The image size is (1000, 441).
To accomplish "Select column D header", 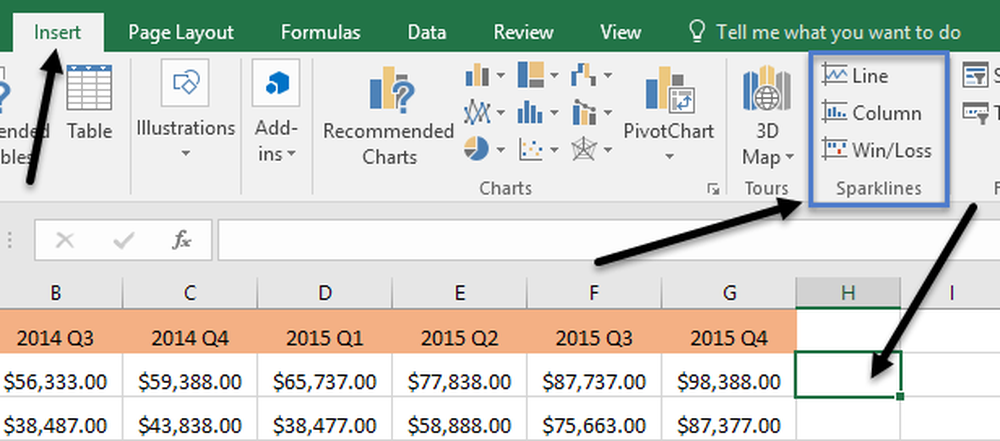I will pyautogui.click(x=325, y=293).
